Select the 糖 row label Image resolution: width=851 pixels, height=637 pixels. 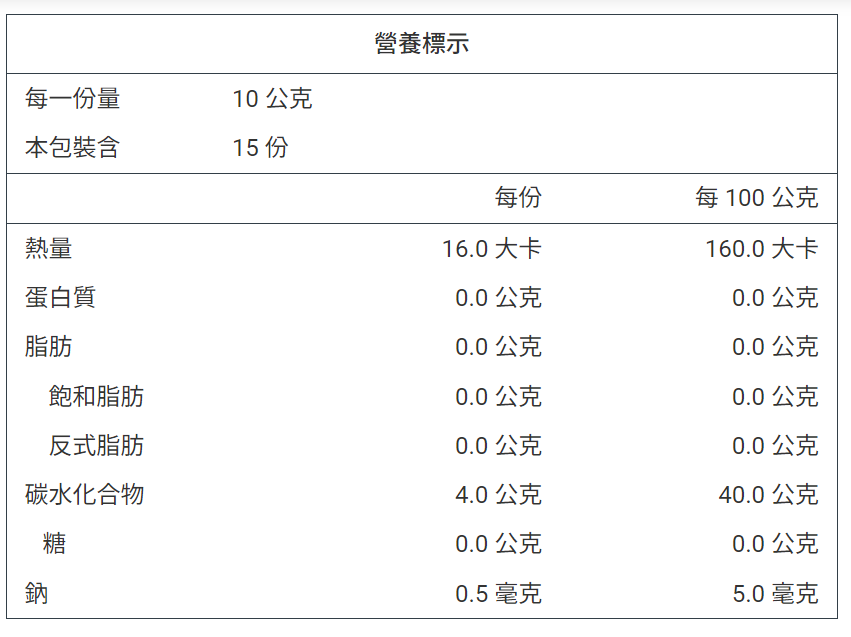tap(54, 544)
